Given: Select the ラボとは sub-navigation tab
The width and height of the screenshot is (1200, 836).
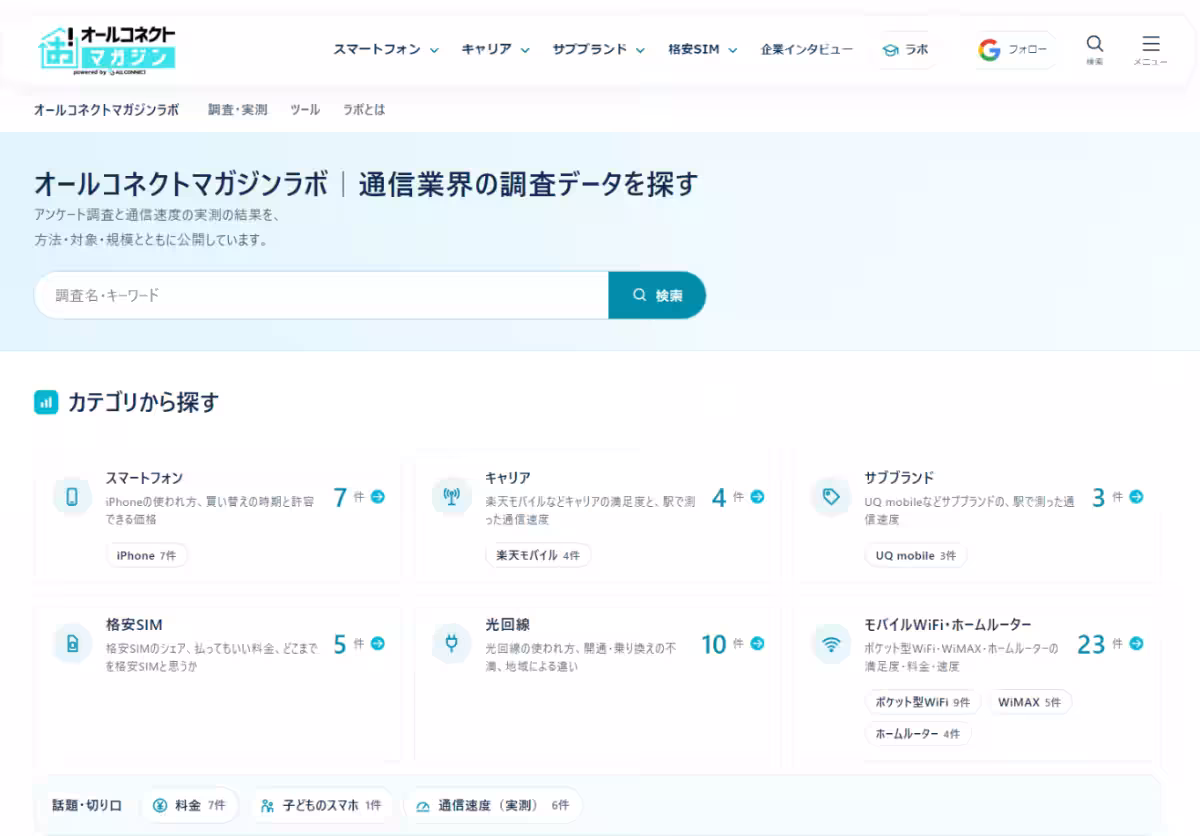Looking at the screenshot, I should point(364,110).
